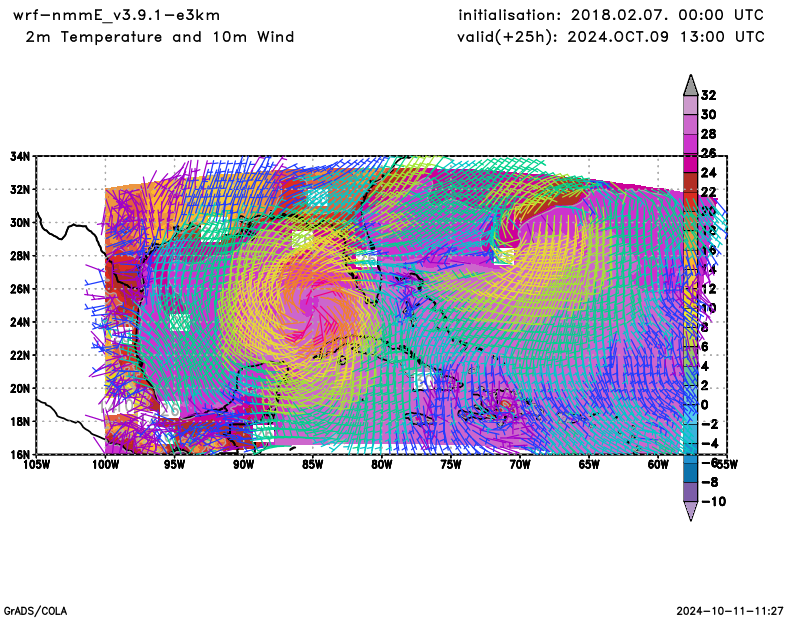Viewport: 800px width, 618px height.
Task: Click the '32N' latitude label
Action: click(20, 189)
